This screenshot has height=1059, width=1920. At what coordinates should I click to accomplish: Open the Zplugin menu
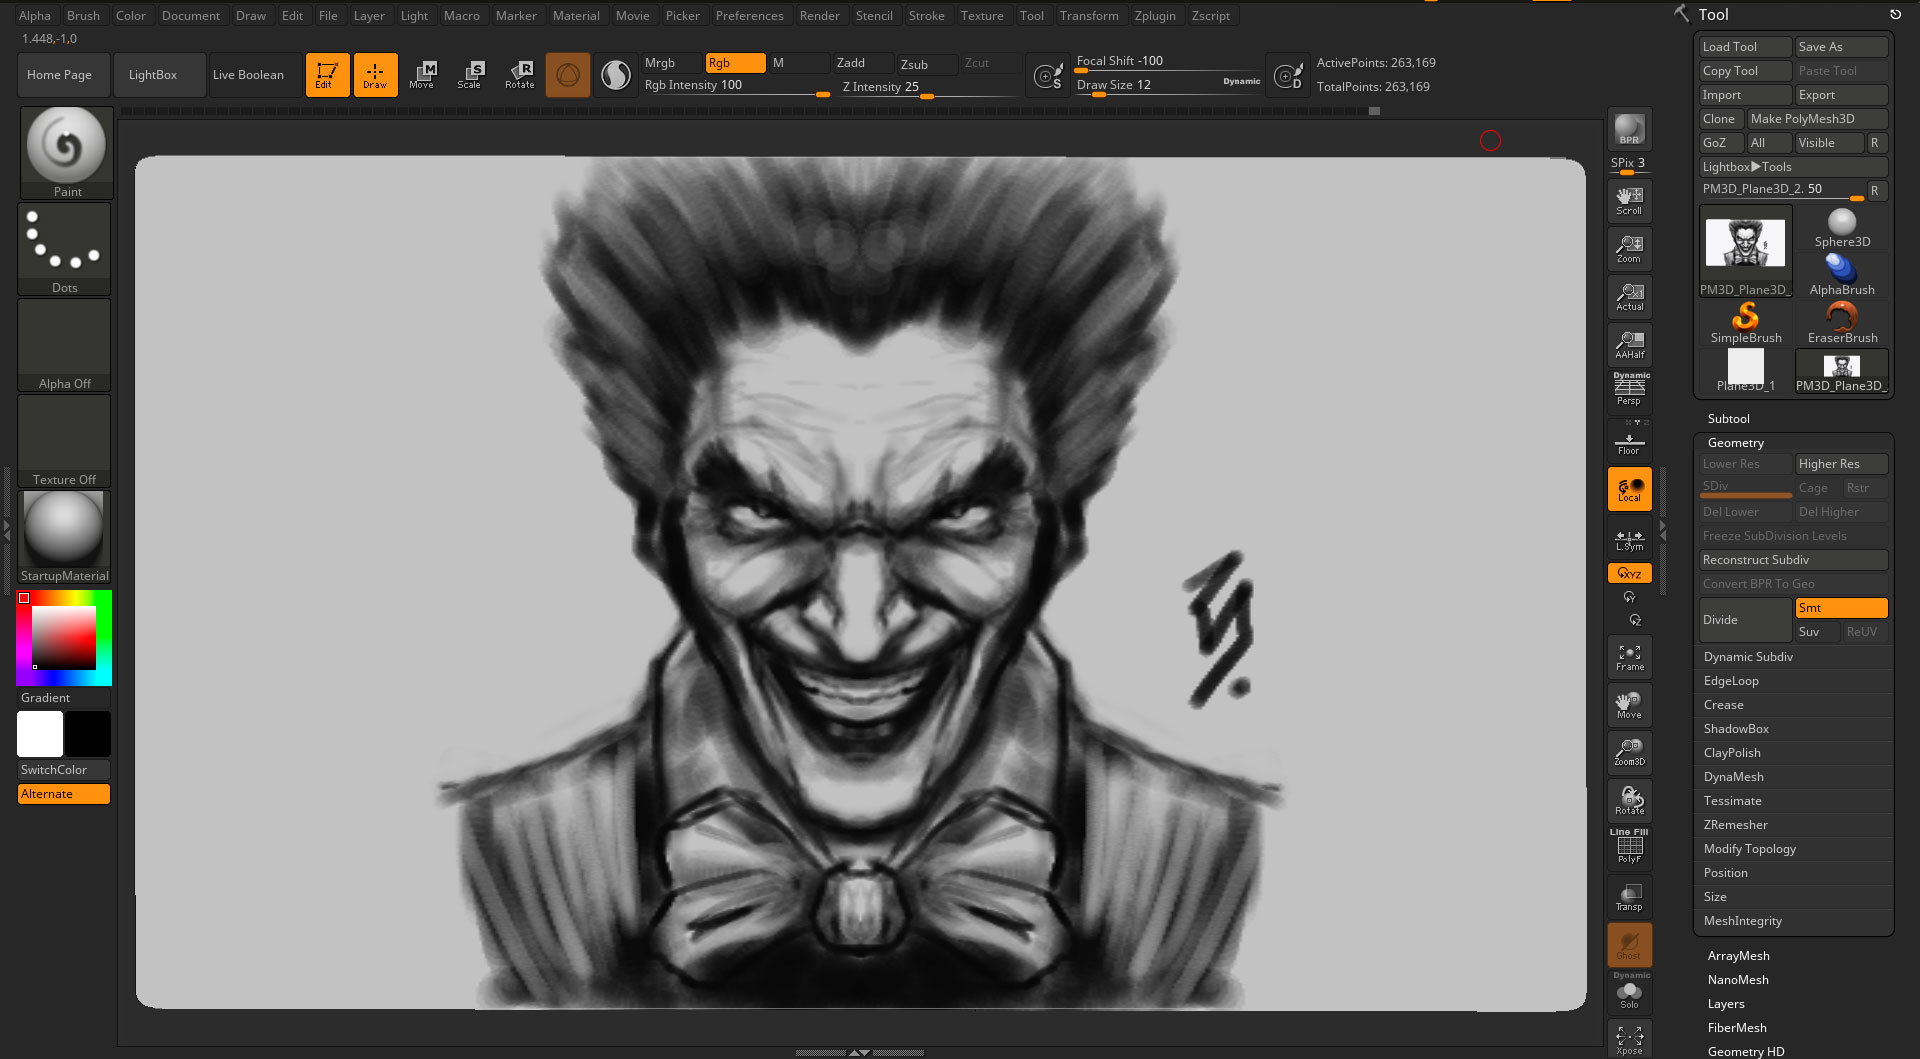(1155, 15)
